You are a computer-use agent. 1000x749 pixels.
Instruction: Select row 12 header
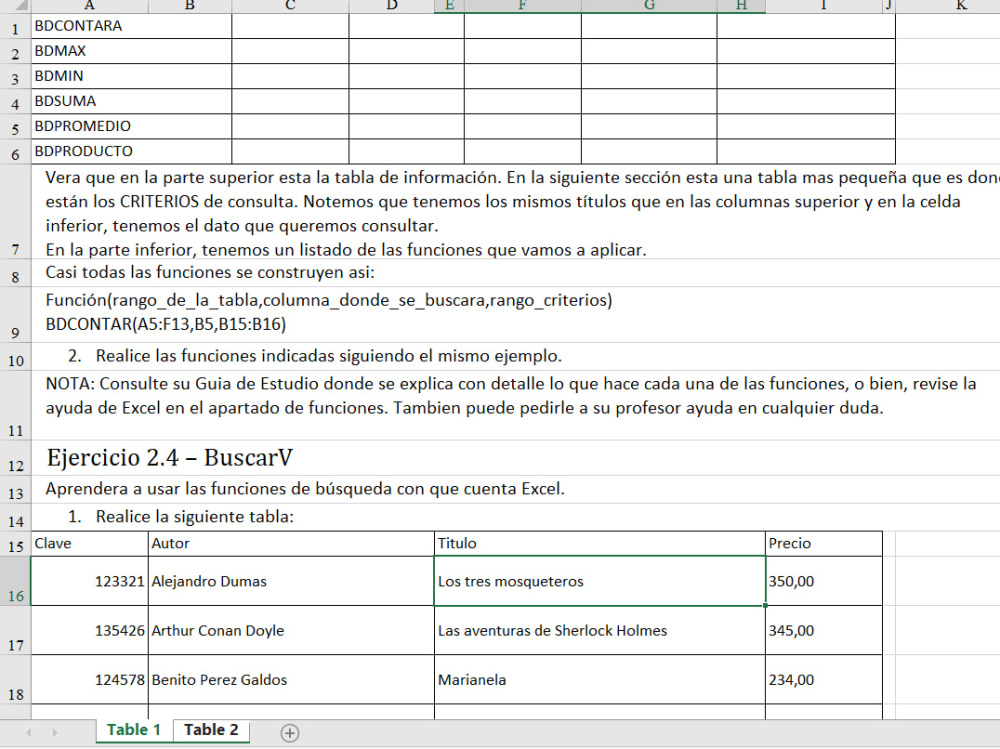(x=15, y=458)
